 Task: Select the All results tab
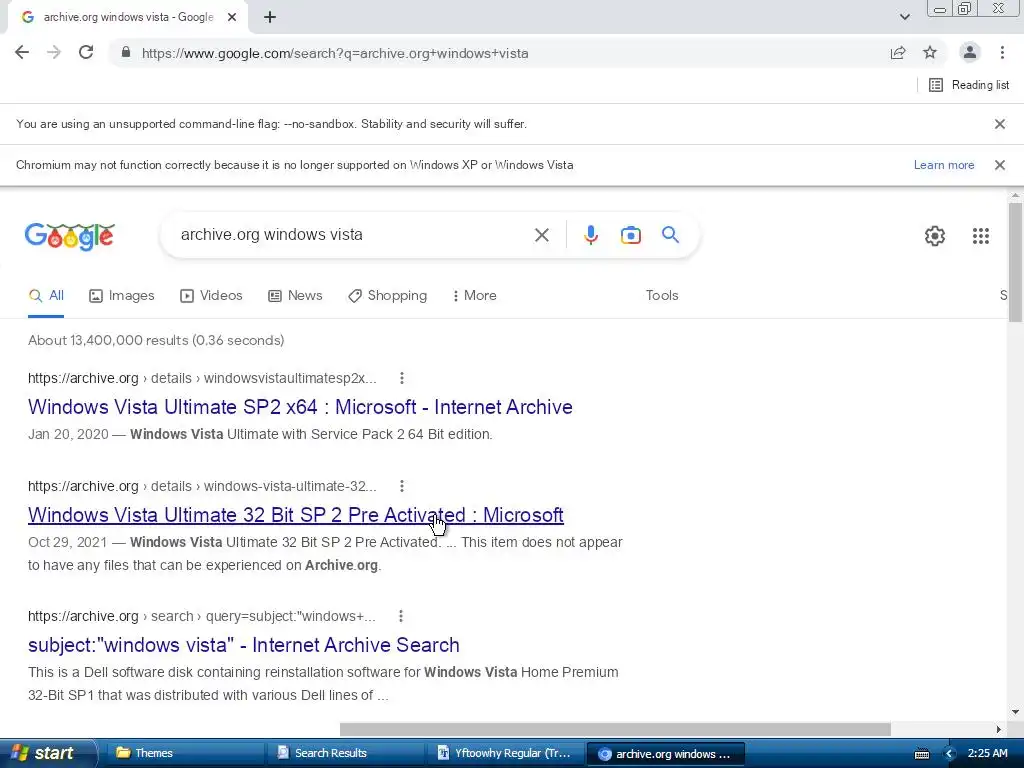tap(46, 296)
